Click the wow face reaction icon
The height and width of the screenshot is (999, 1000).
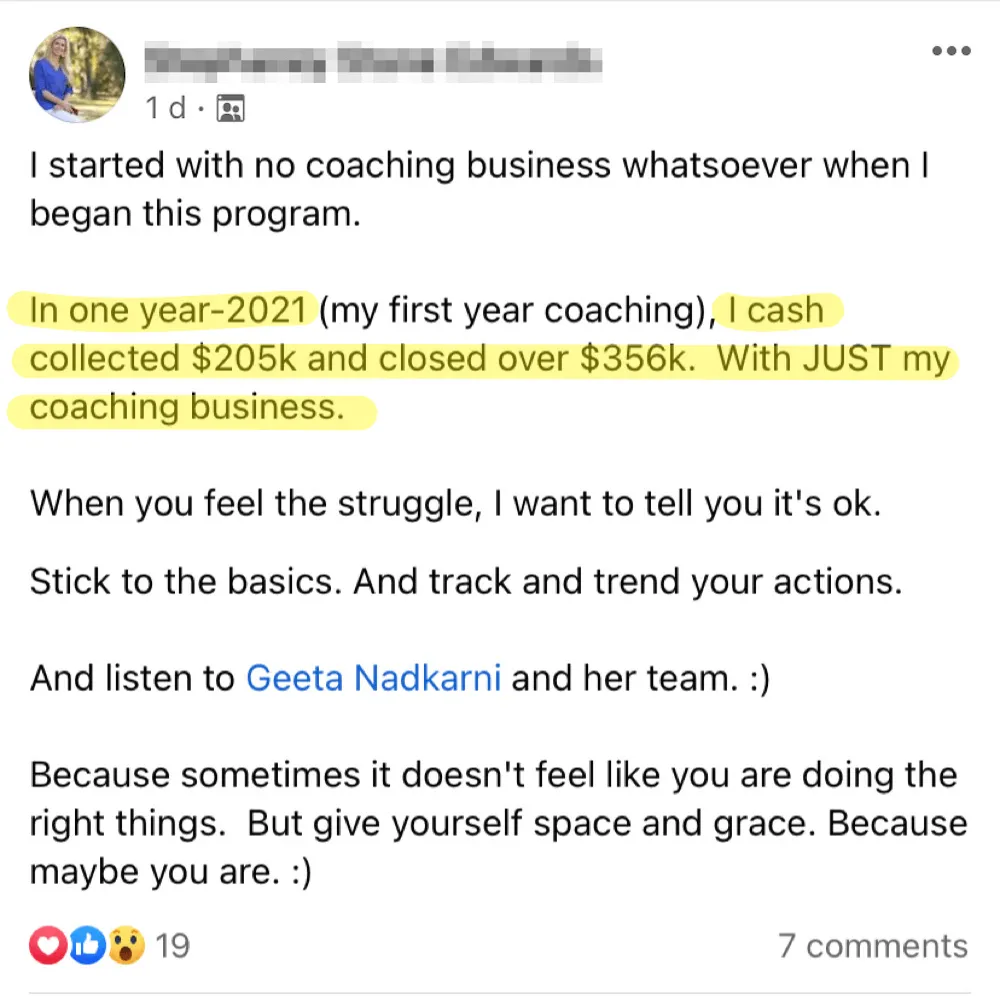[126, 945]
